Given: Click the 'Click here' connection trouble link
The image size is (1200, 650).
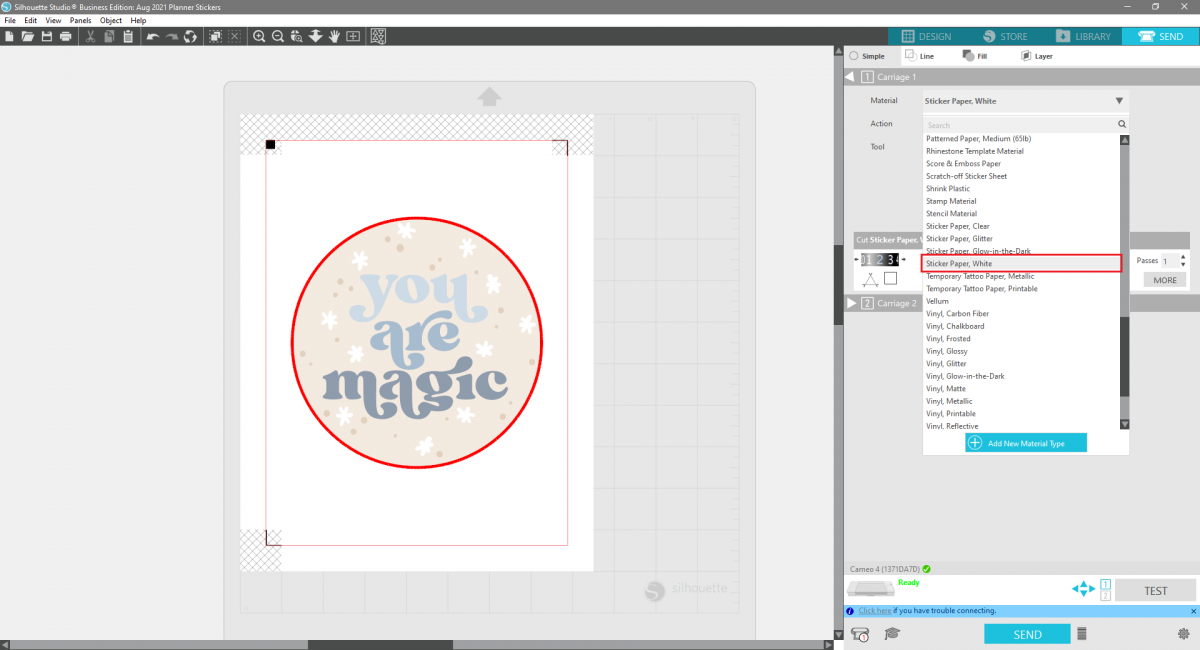Looking at the screenshot, I should coord(874,611).
